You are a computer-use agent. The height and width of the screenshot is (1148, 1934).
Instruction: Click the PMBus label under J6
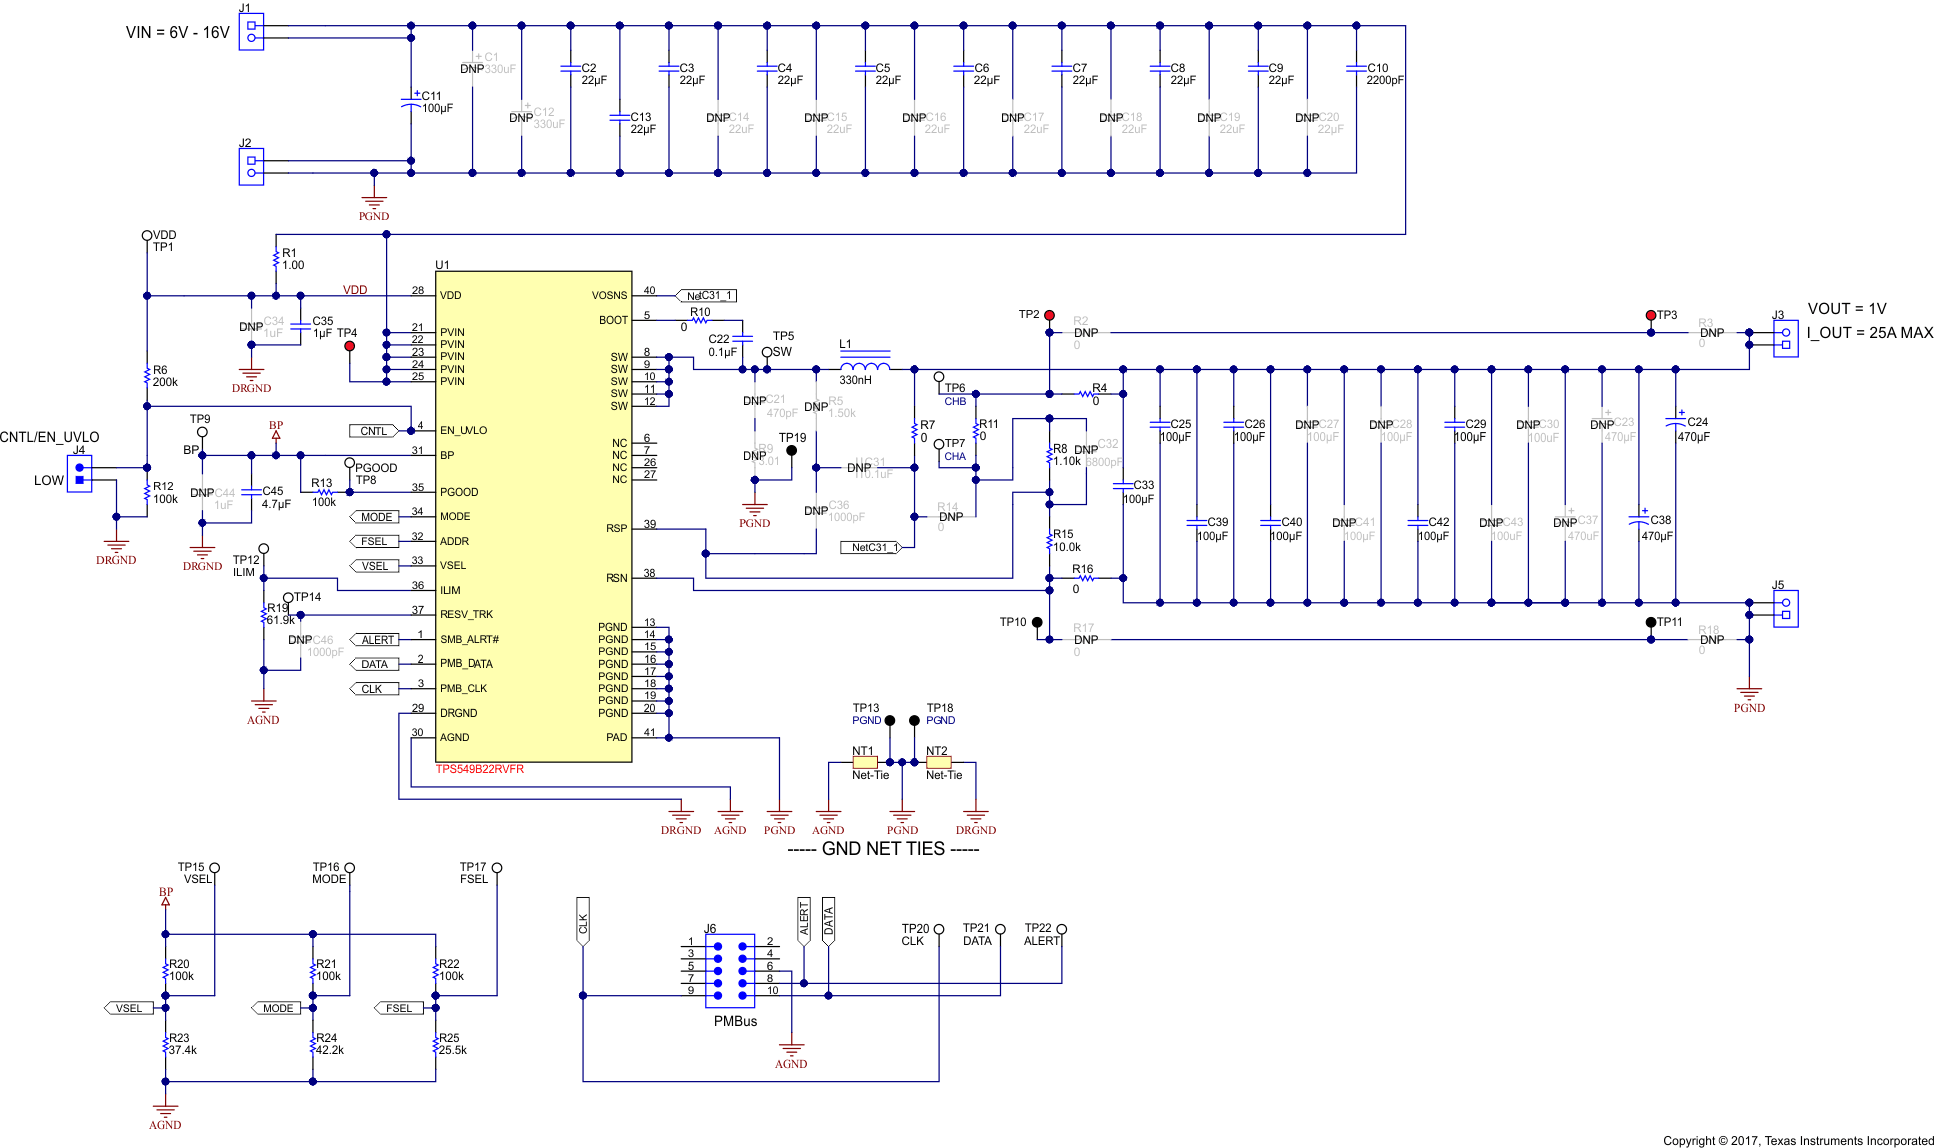(x=735, y=1021)
